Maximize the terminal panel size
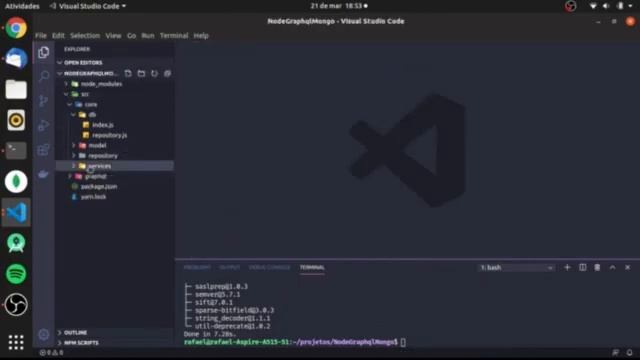This screenshot has width=640, height=360. click(612, 267)
